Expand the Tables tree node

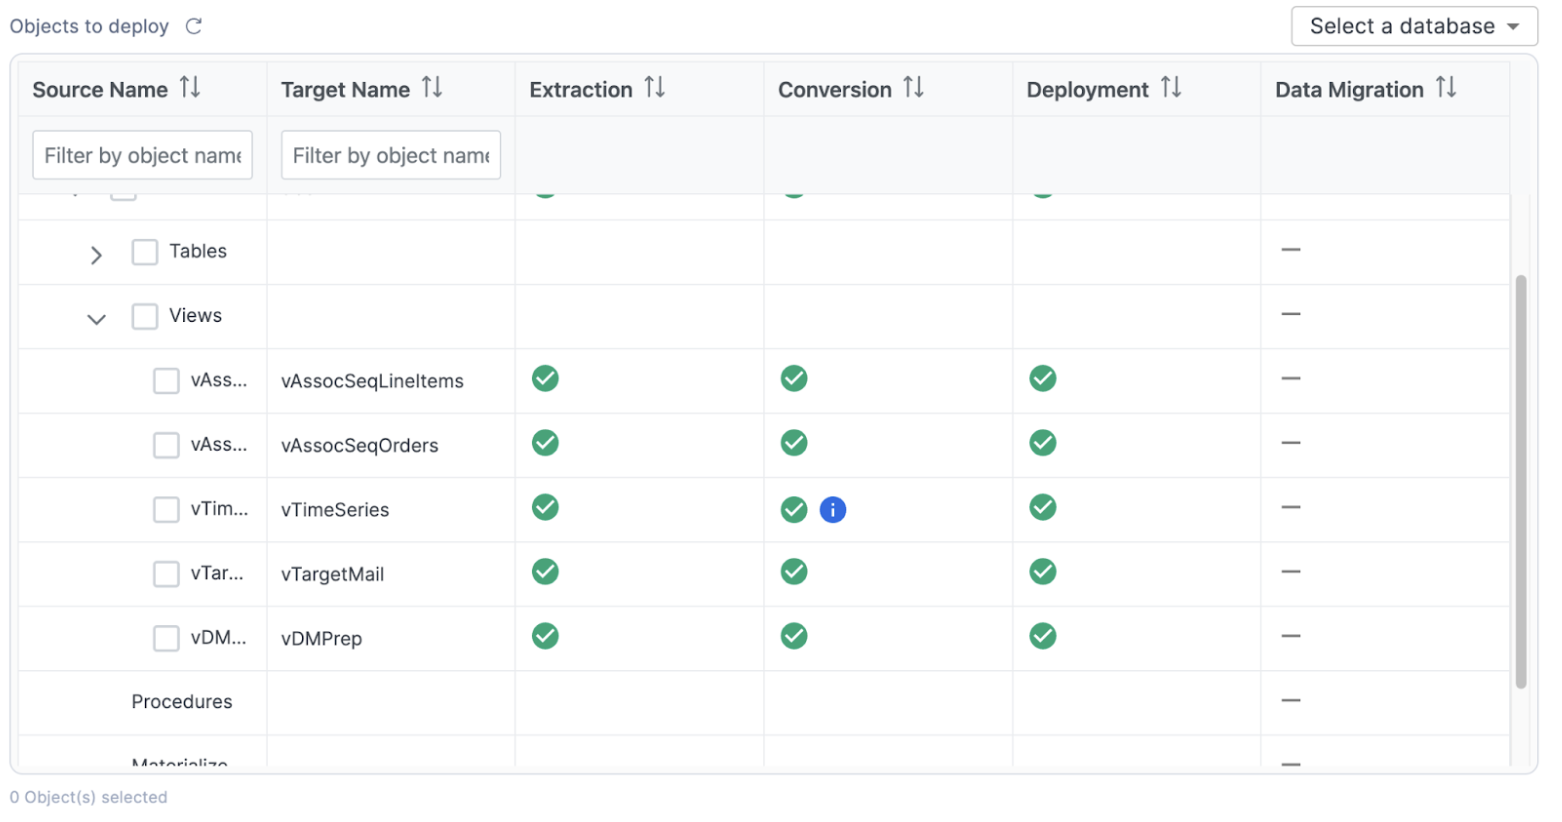pyautogui.click(x=96, y=256)
